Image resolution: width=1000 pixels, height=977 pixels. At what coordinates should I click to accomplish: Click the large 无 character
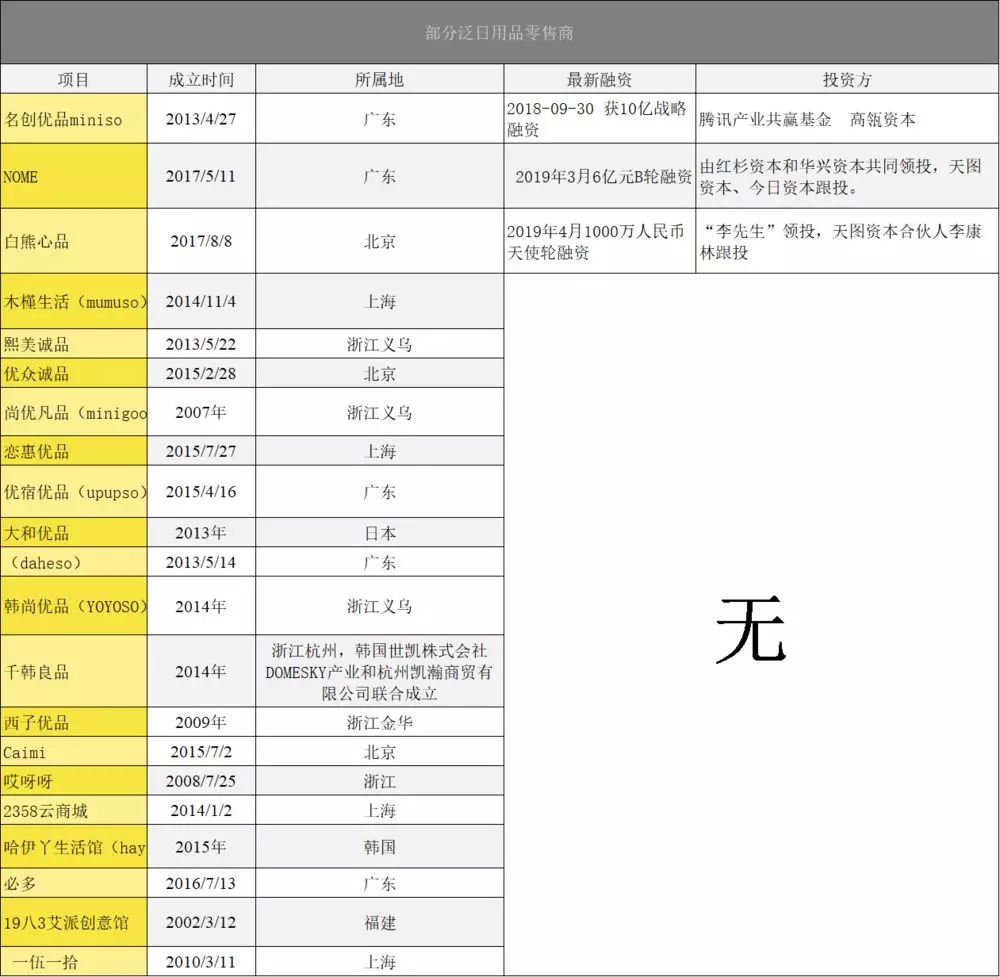tap(751, 628)
